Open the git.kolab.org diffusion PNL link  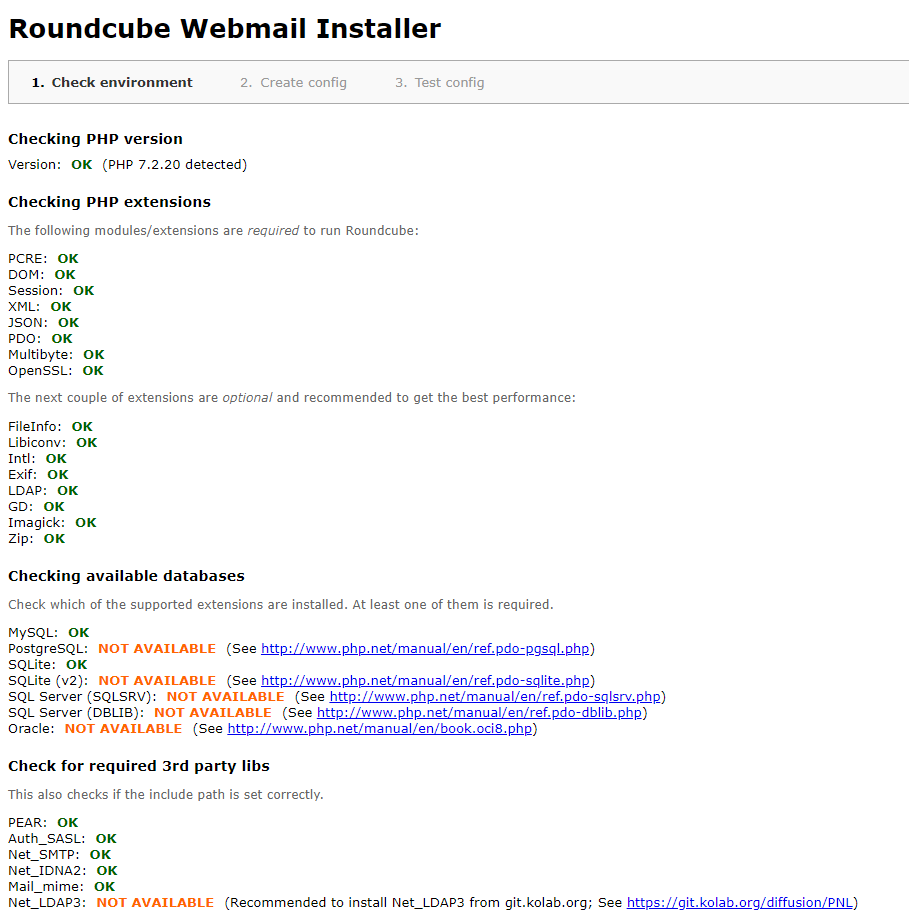point(740,903)
